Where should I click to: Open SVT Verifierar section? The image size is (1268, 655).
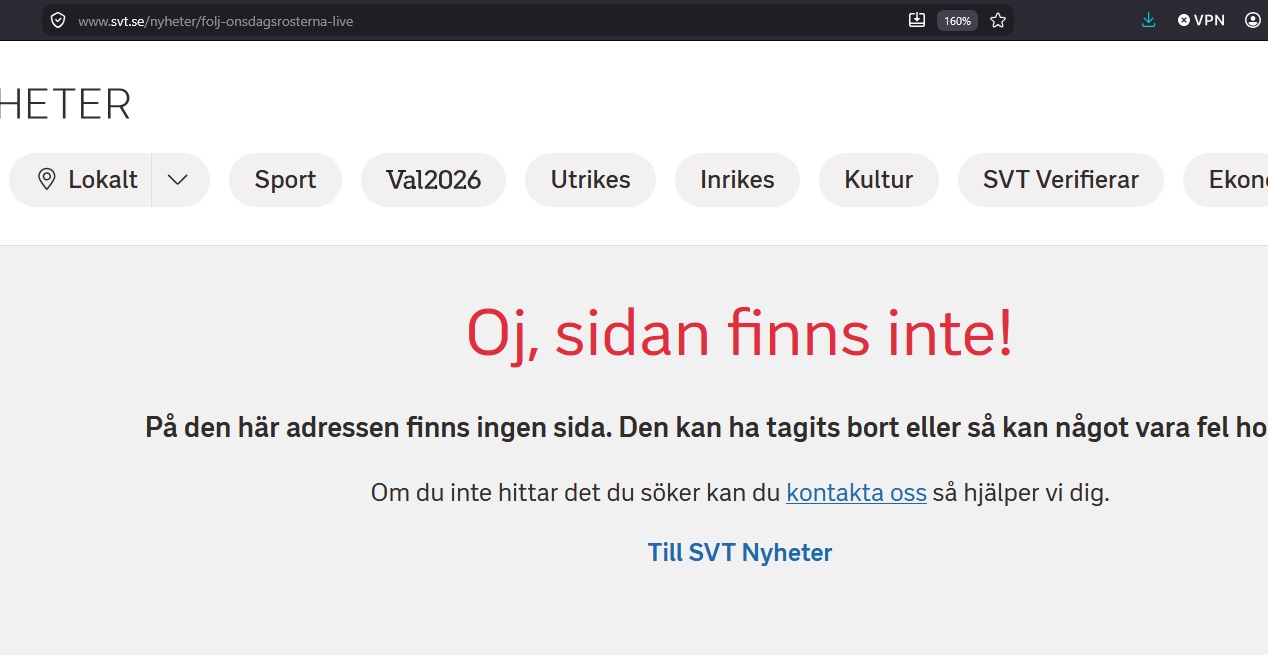click(x=1061, y=180)
